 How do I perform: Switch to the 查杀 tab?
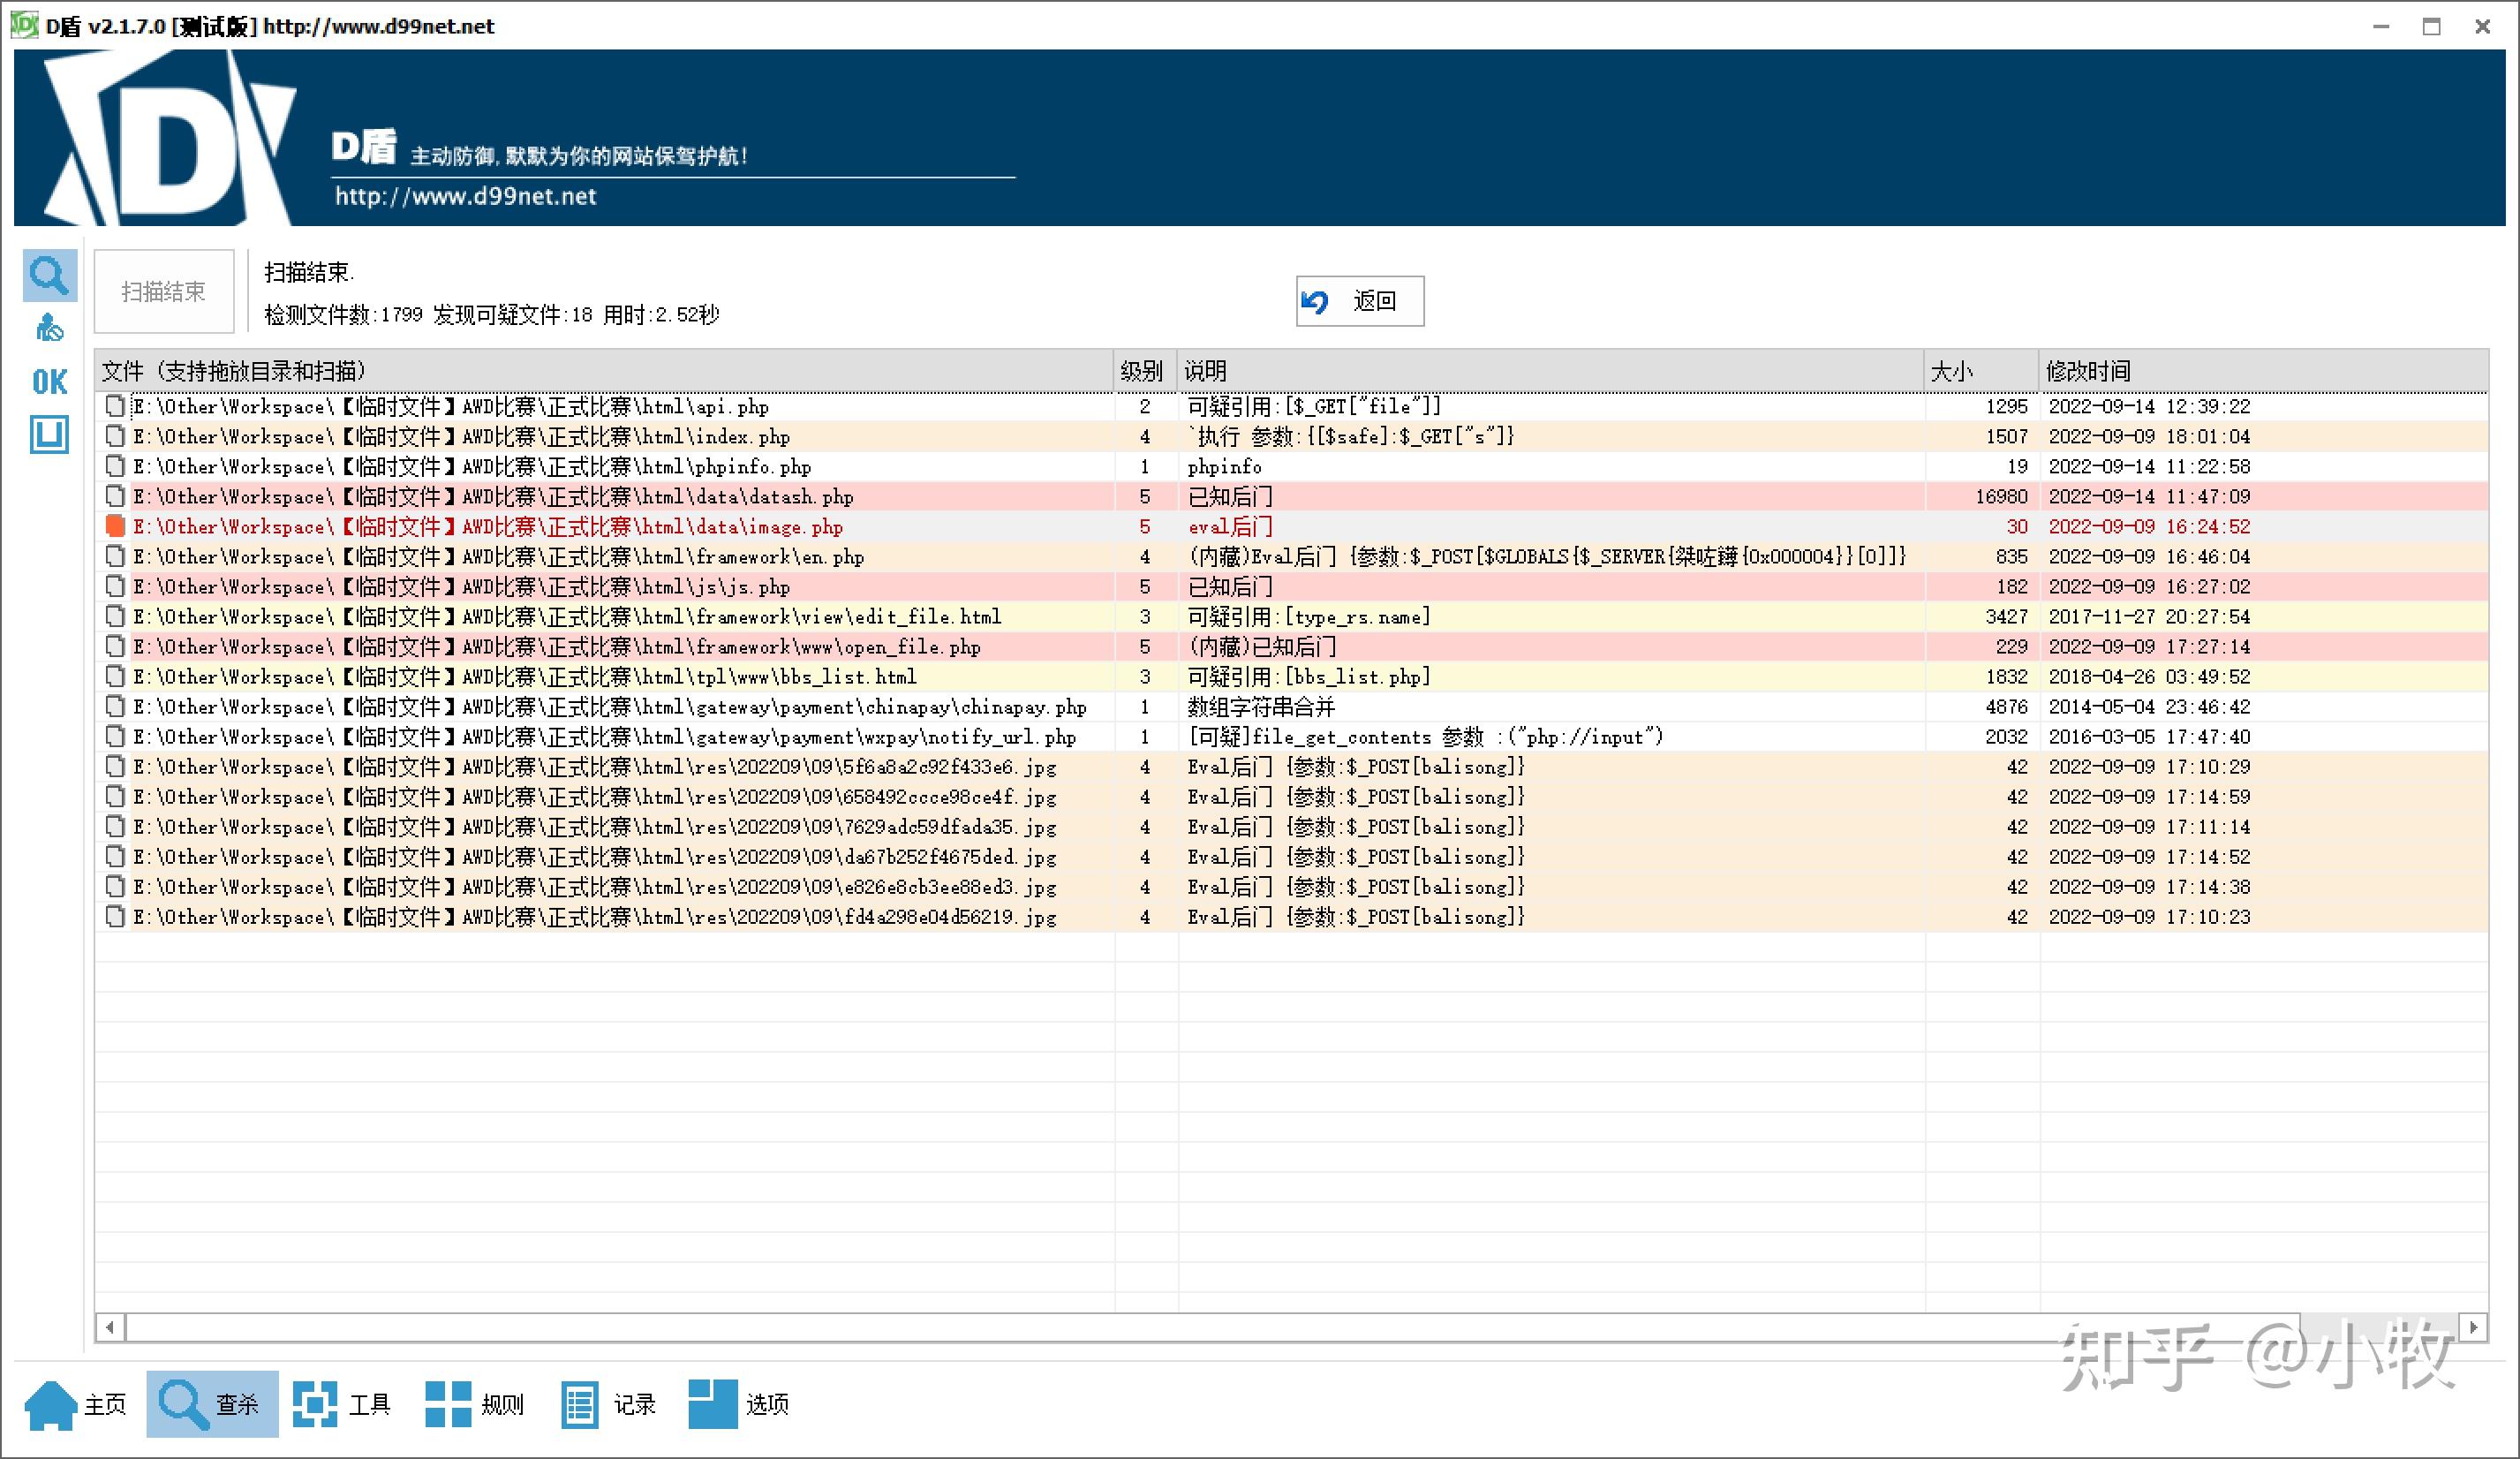click(x=212, y=1404)
